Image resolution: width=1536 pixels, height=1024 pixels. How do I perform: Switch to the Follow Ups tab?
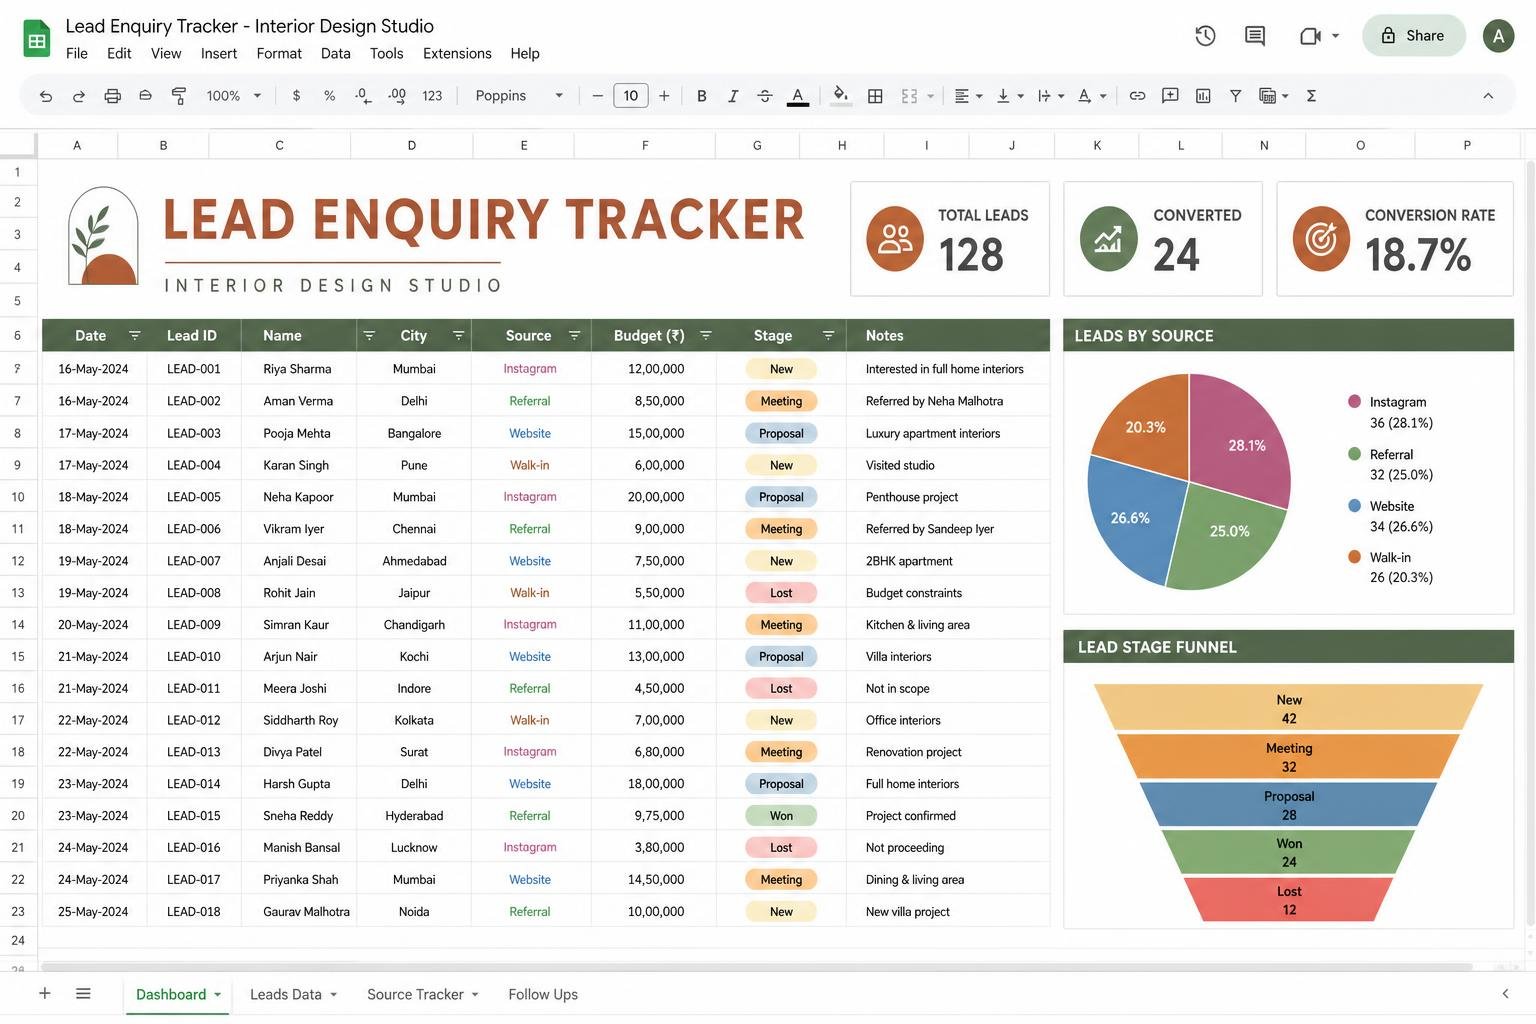[543, 994]
